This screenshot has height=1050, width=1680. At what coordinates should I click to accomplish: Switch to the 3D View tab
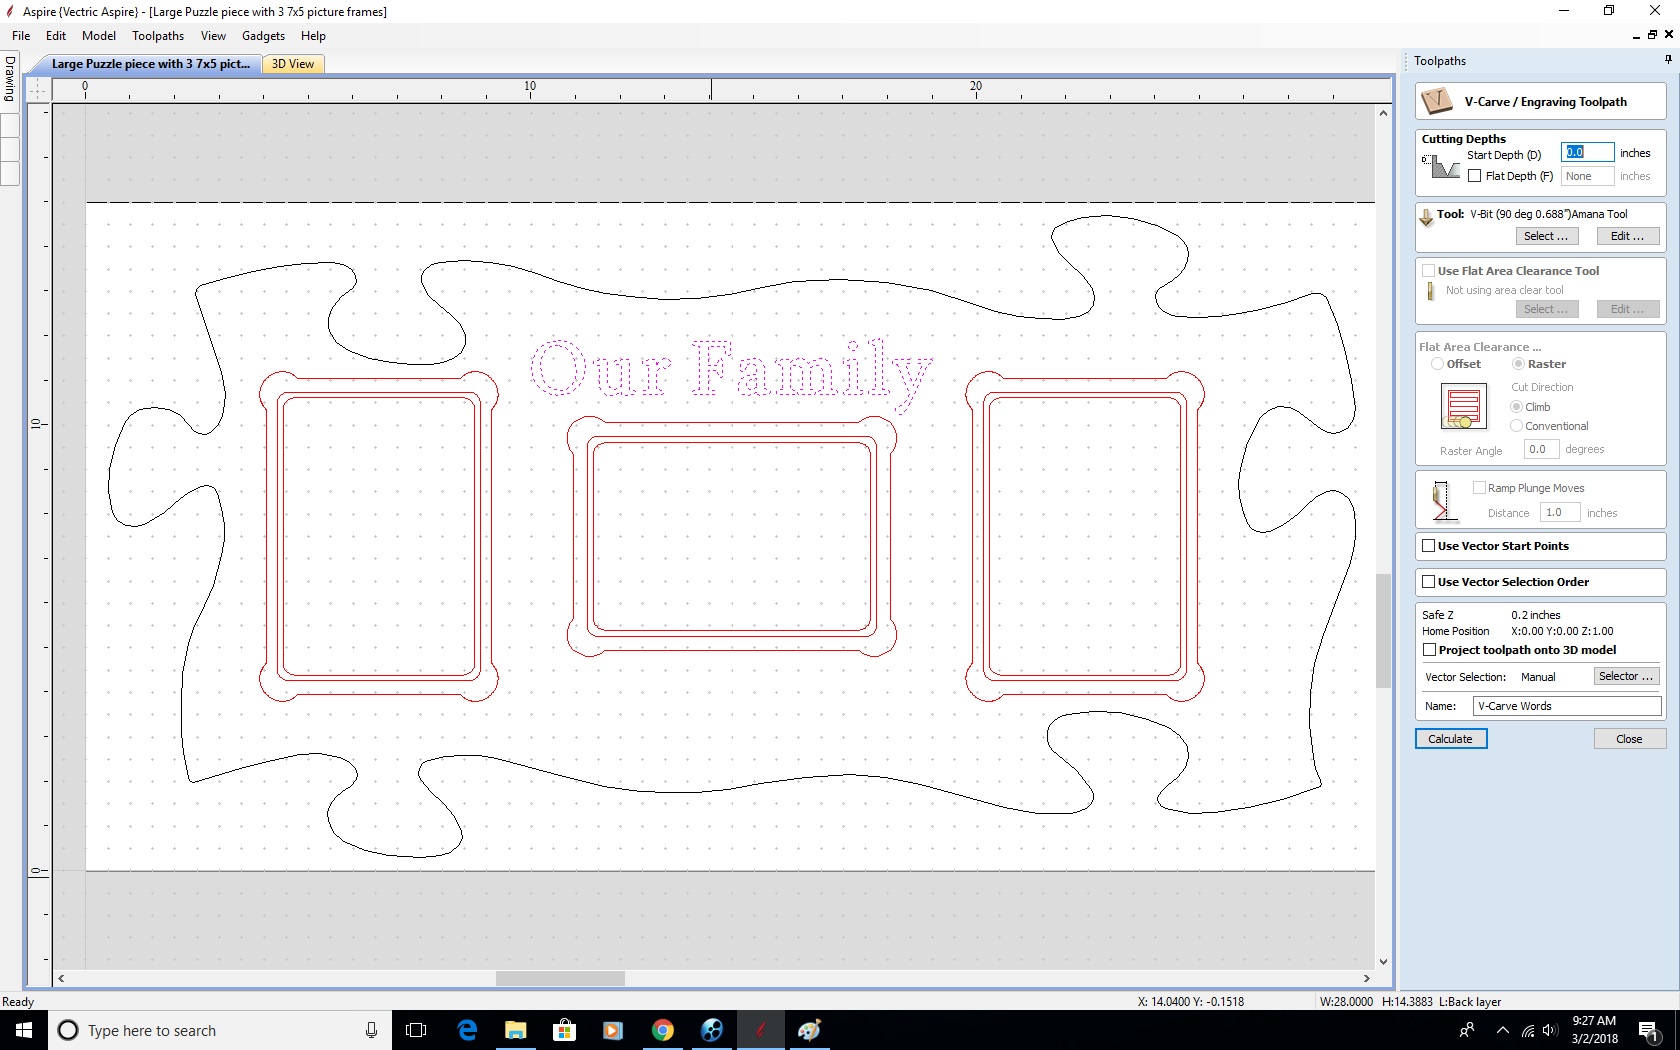click(293, 64)
